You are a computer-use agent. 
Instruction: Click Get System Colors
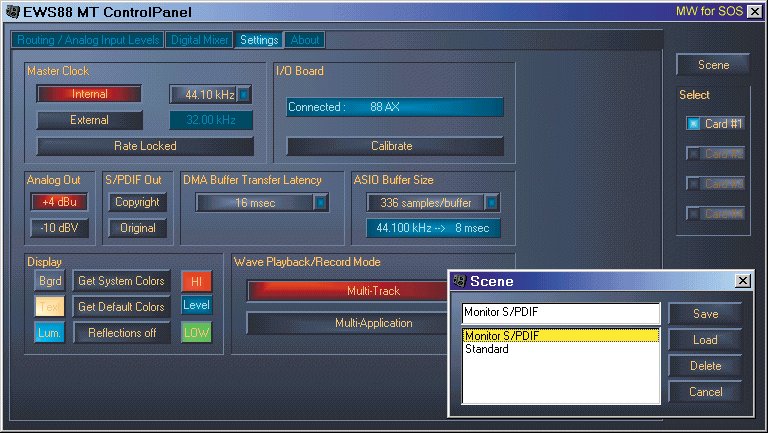(121, 281)
